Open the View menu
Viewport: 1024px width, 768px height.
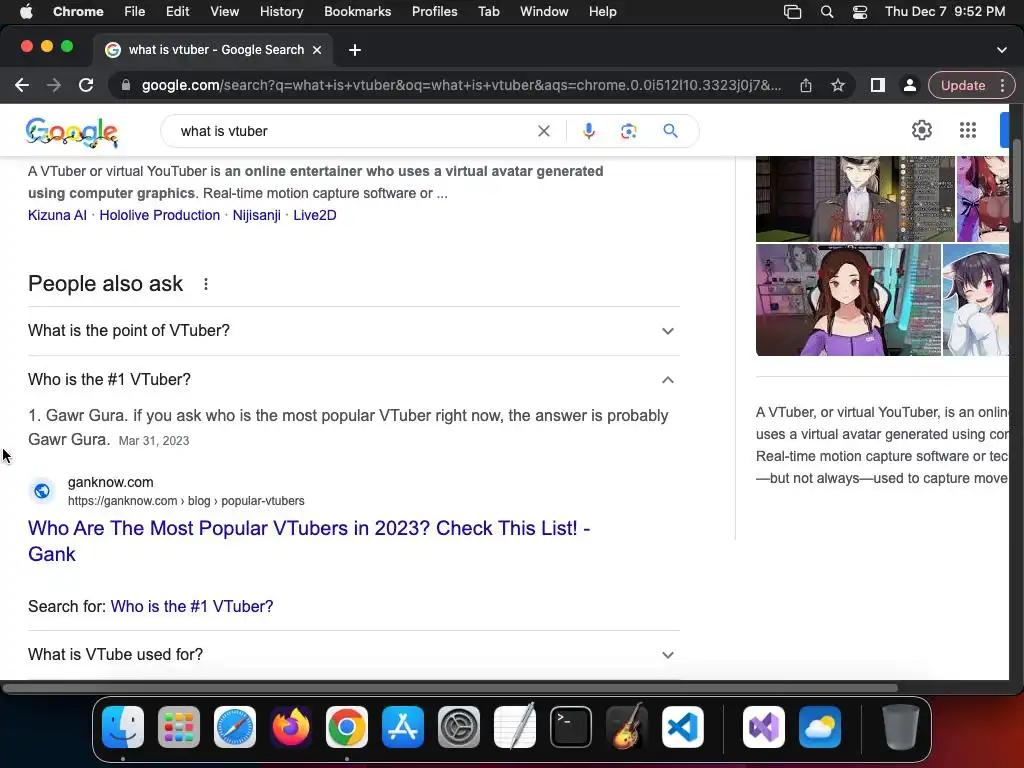click(224, 11)
